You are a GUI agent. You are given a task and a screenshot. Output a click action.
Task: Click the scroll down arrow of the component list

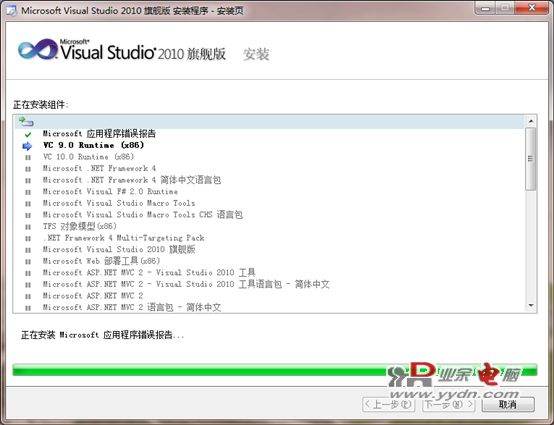tap(531, 306)
